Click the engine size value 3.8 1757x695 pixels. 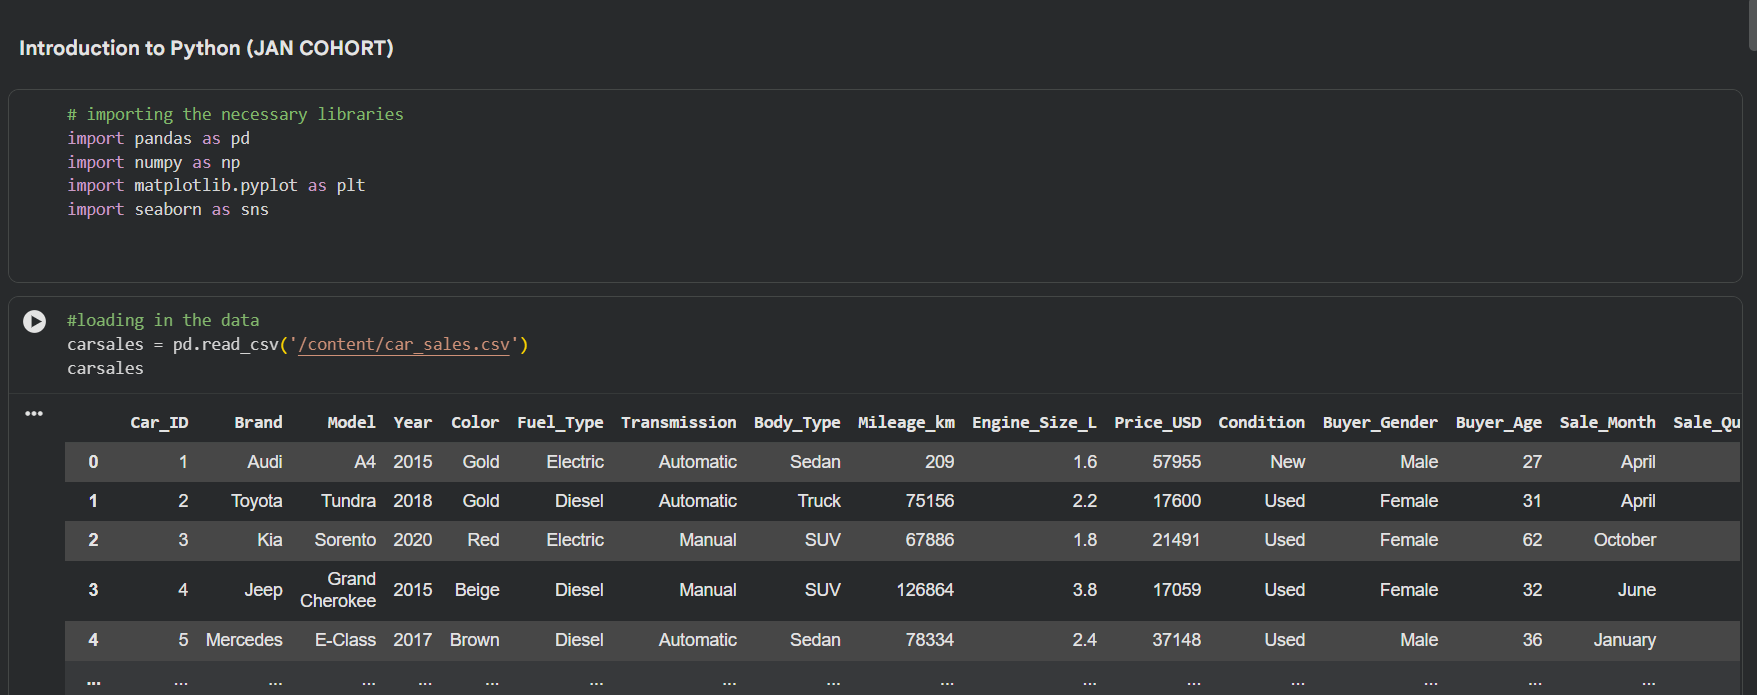tap(1085, 590)
